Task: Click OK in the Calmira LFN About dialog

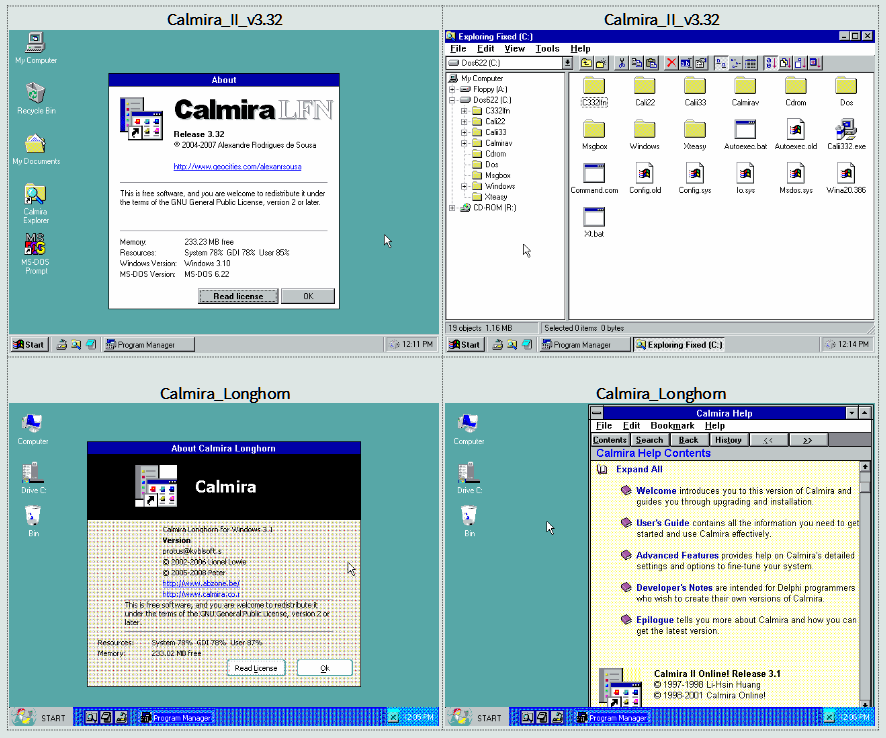Action: (308, 296)
